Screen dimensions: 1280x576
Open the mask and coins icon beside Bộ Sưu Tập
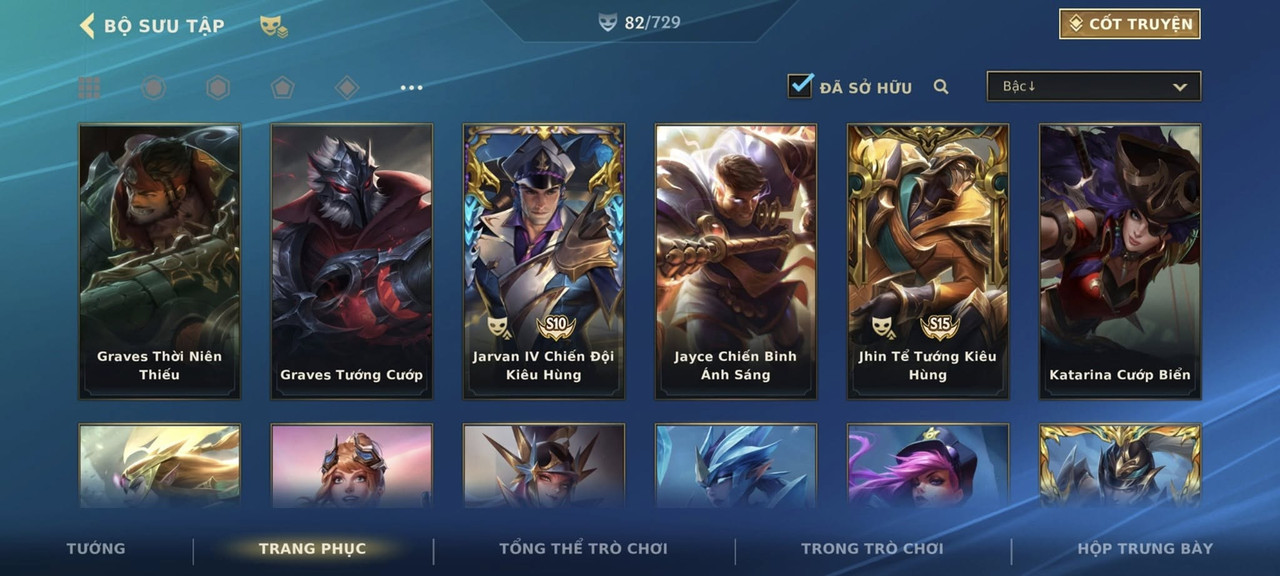(274, 27)
